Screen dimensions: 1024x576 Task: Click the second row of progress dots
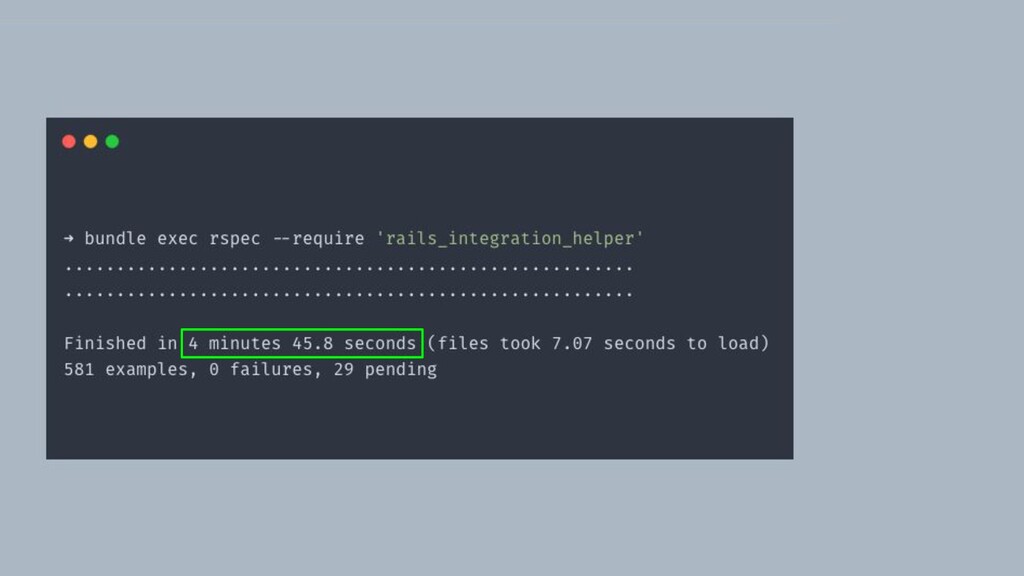tap(348, 295)
